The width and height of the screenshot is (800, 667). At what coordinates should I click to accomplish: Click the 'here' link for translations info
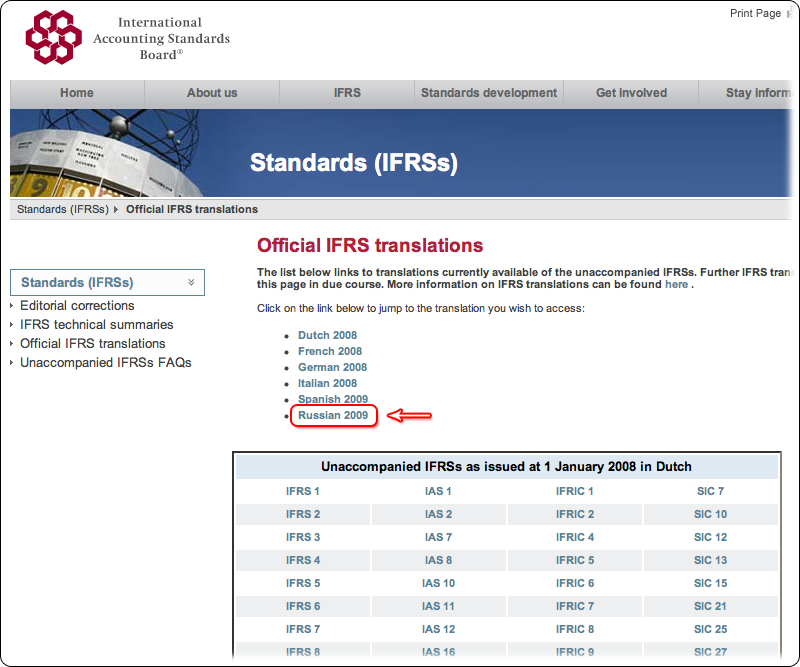(x=676, y=284)
